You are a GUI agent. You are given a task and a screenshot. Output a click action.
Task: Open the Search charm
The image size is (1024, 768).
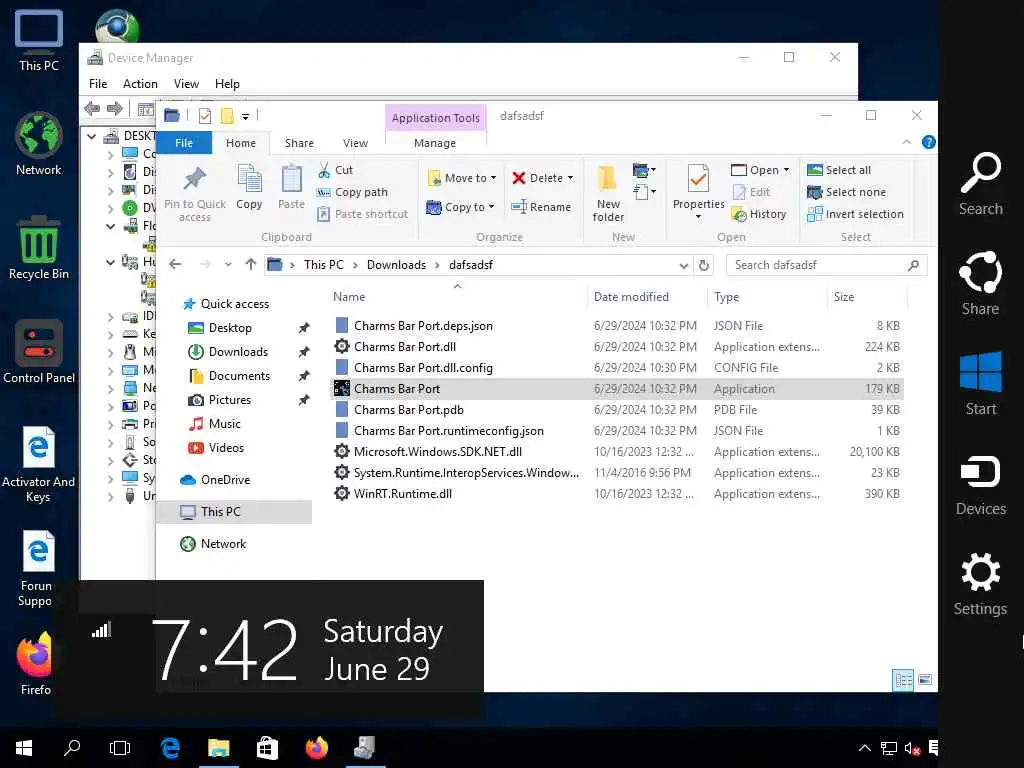tap(980, 184)
